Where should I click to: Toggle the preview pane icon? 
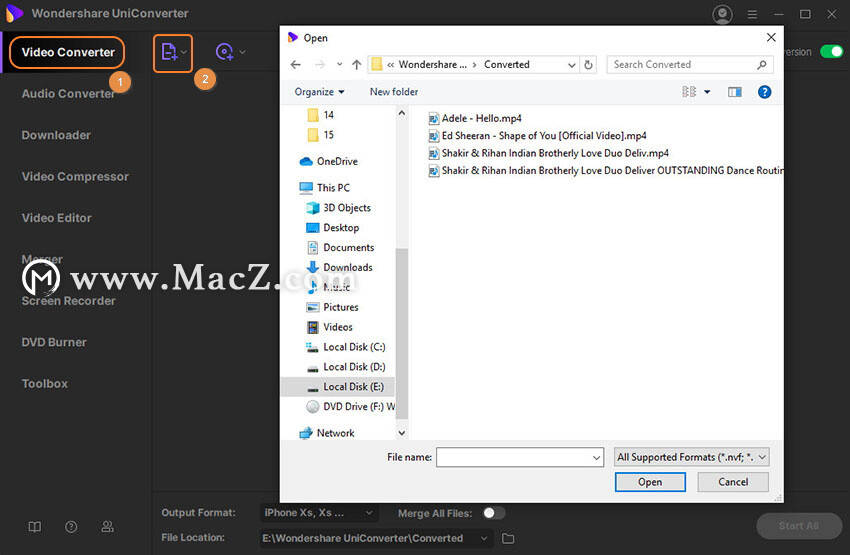click(735, 92)
